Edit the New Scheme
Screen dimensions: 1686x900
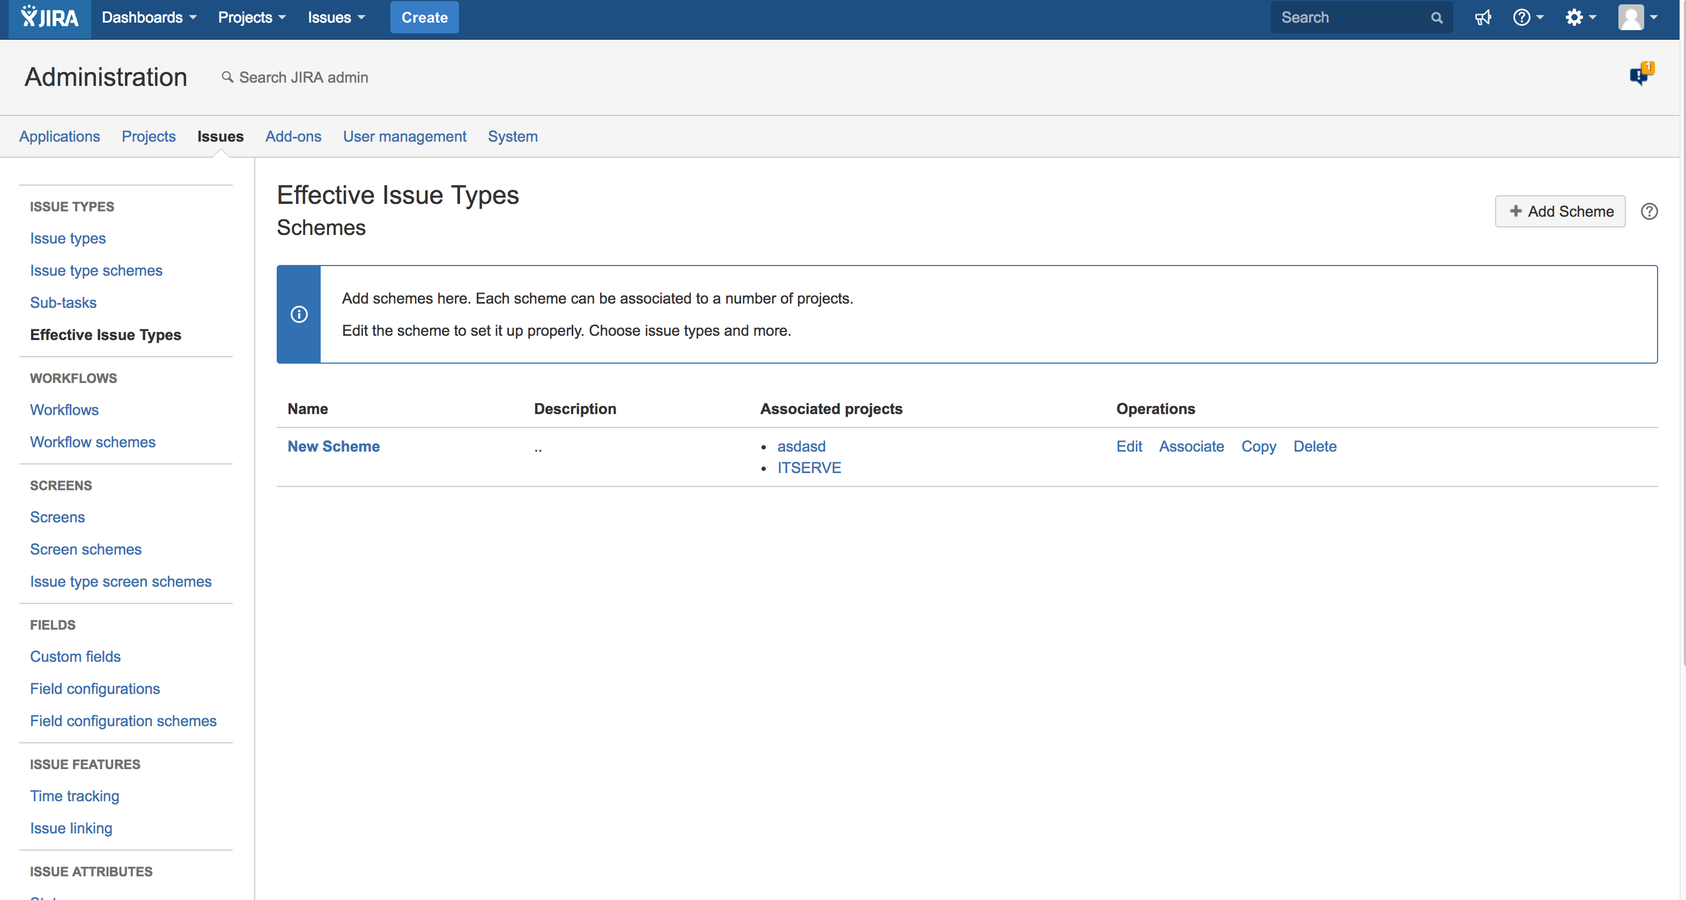click(1129, 446)
